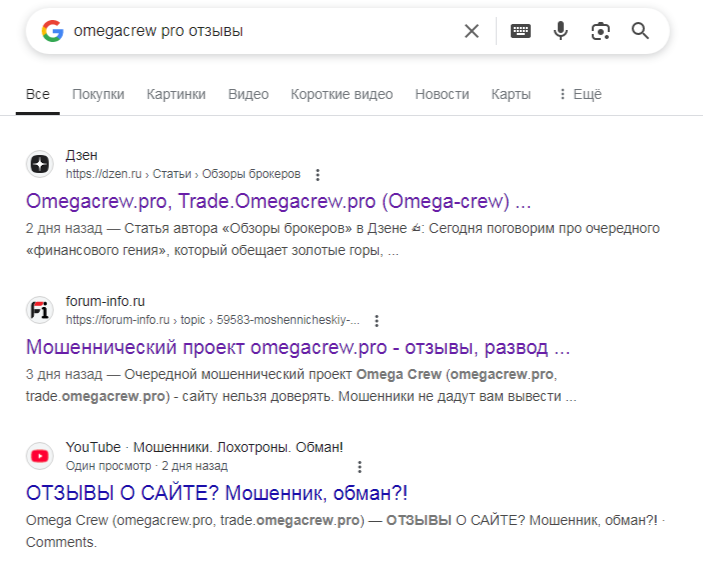Click the forum-info.ru site favicon
This screenshot has width=703, height=568.
click(40, 310)
